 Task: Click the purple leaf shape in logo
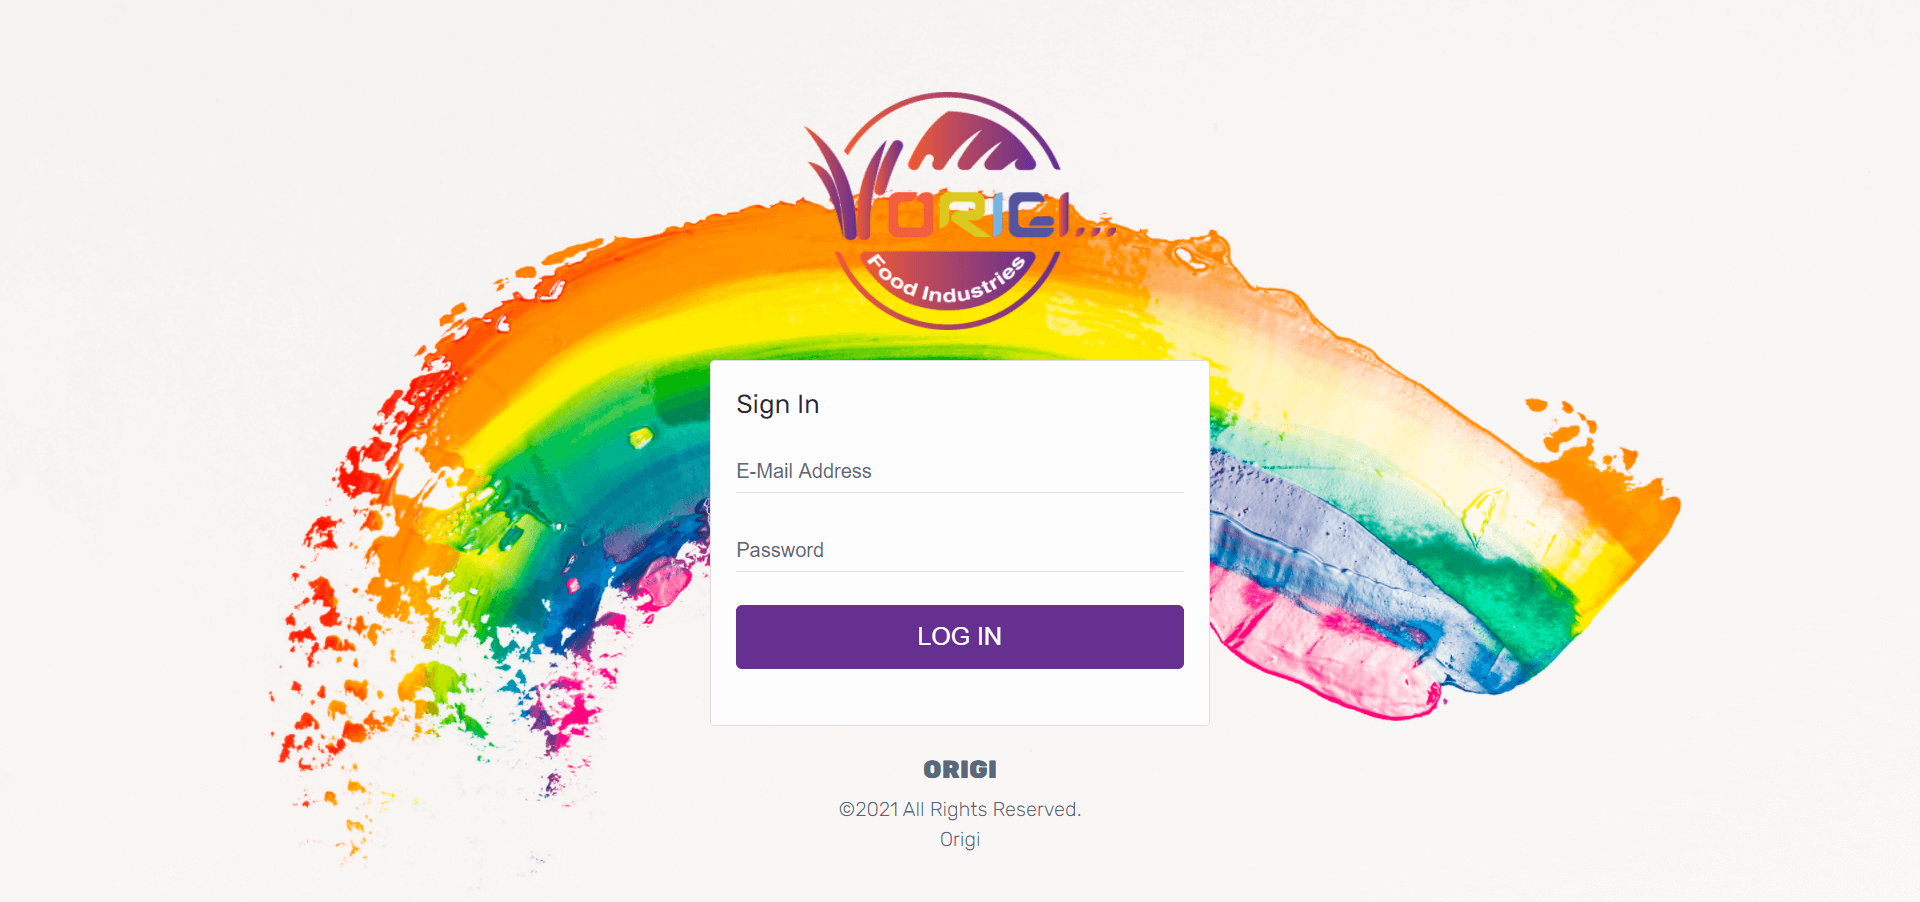[972, 141]
